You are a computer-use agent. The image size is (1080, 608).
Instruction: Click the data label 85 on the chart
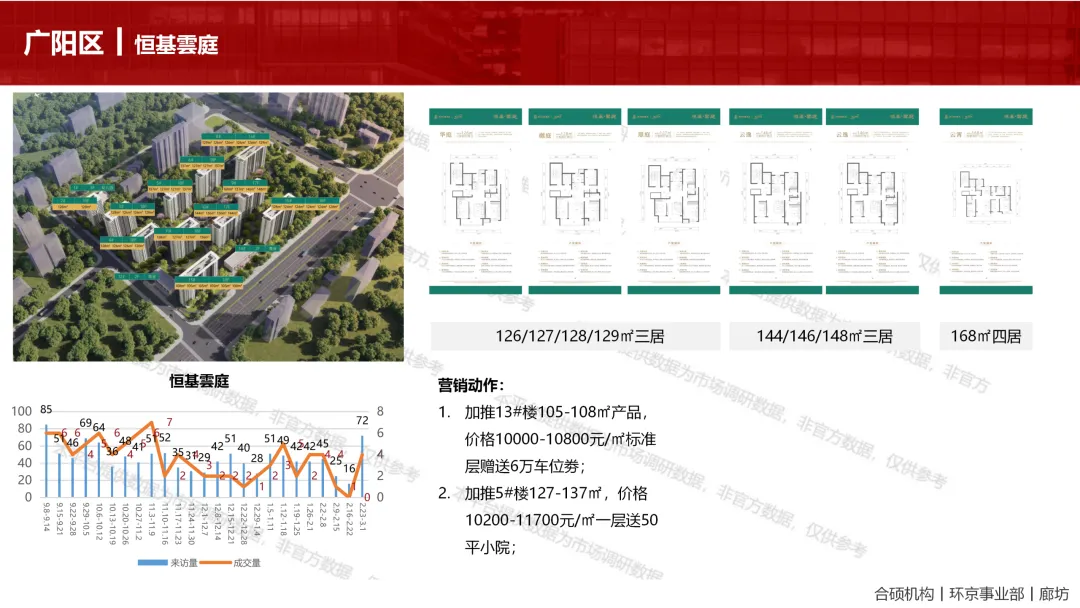(x=46, y=409)
